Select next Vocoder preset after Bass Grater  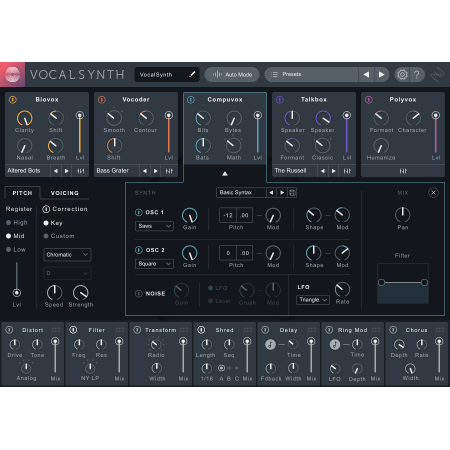pyautogui.click(x=156, y=171)
